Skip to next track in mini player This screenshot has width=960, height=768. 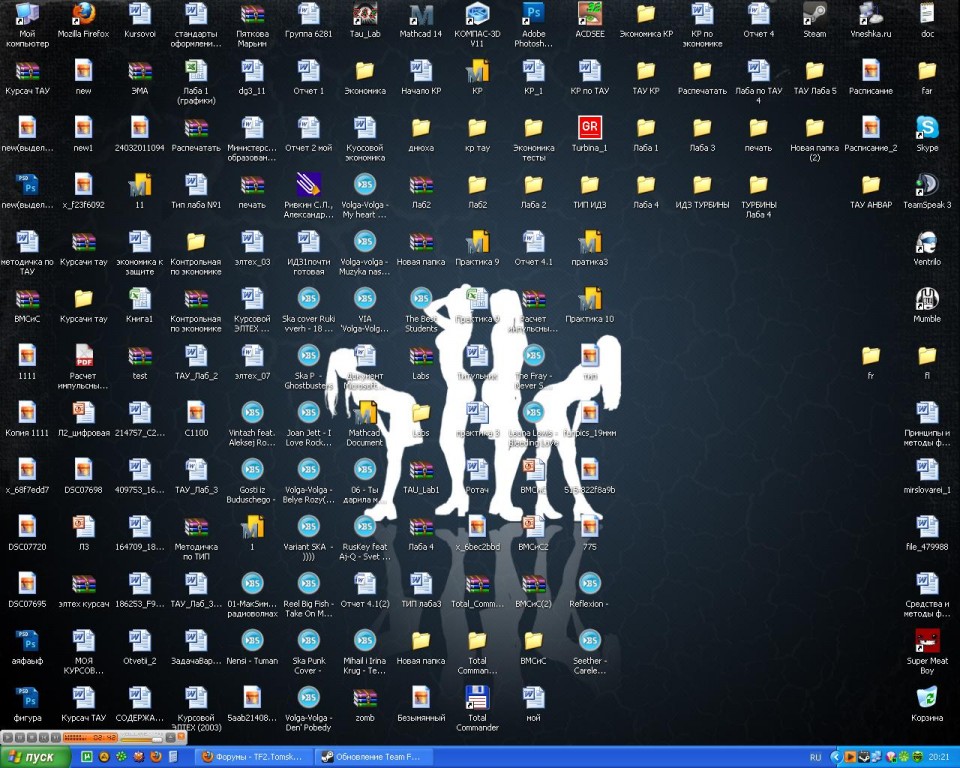(56, 737)
